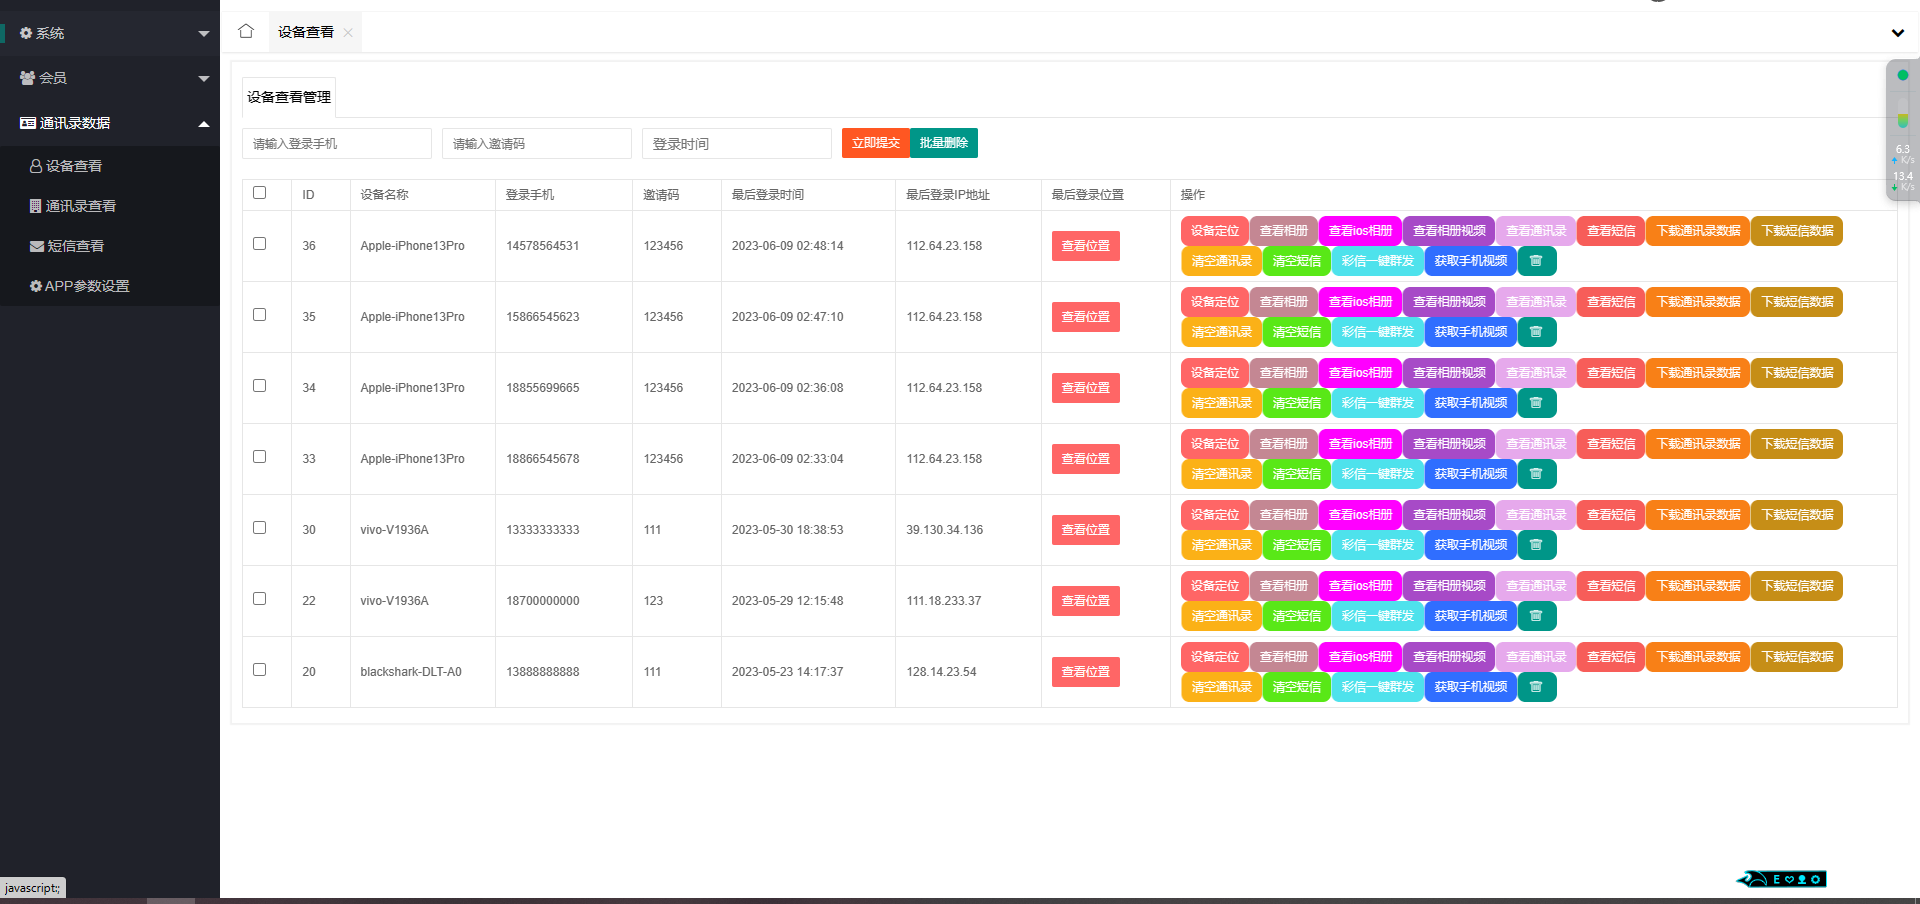Open 设备查看 in the sidebar

point(110,166)
